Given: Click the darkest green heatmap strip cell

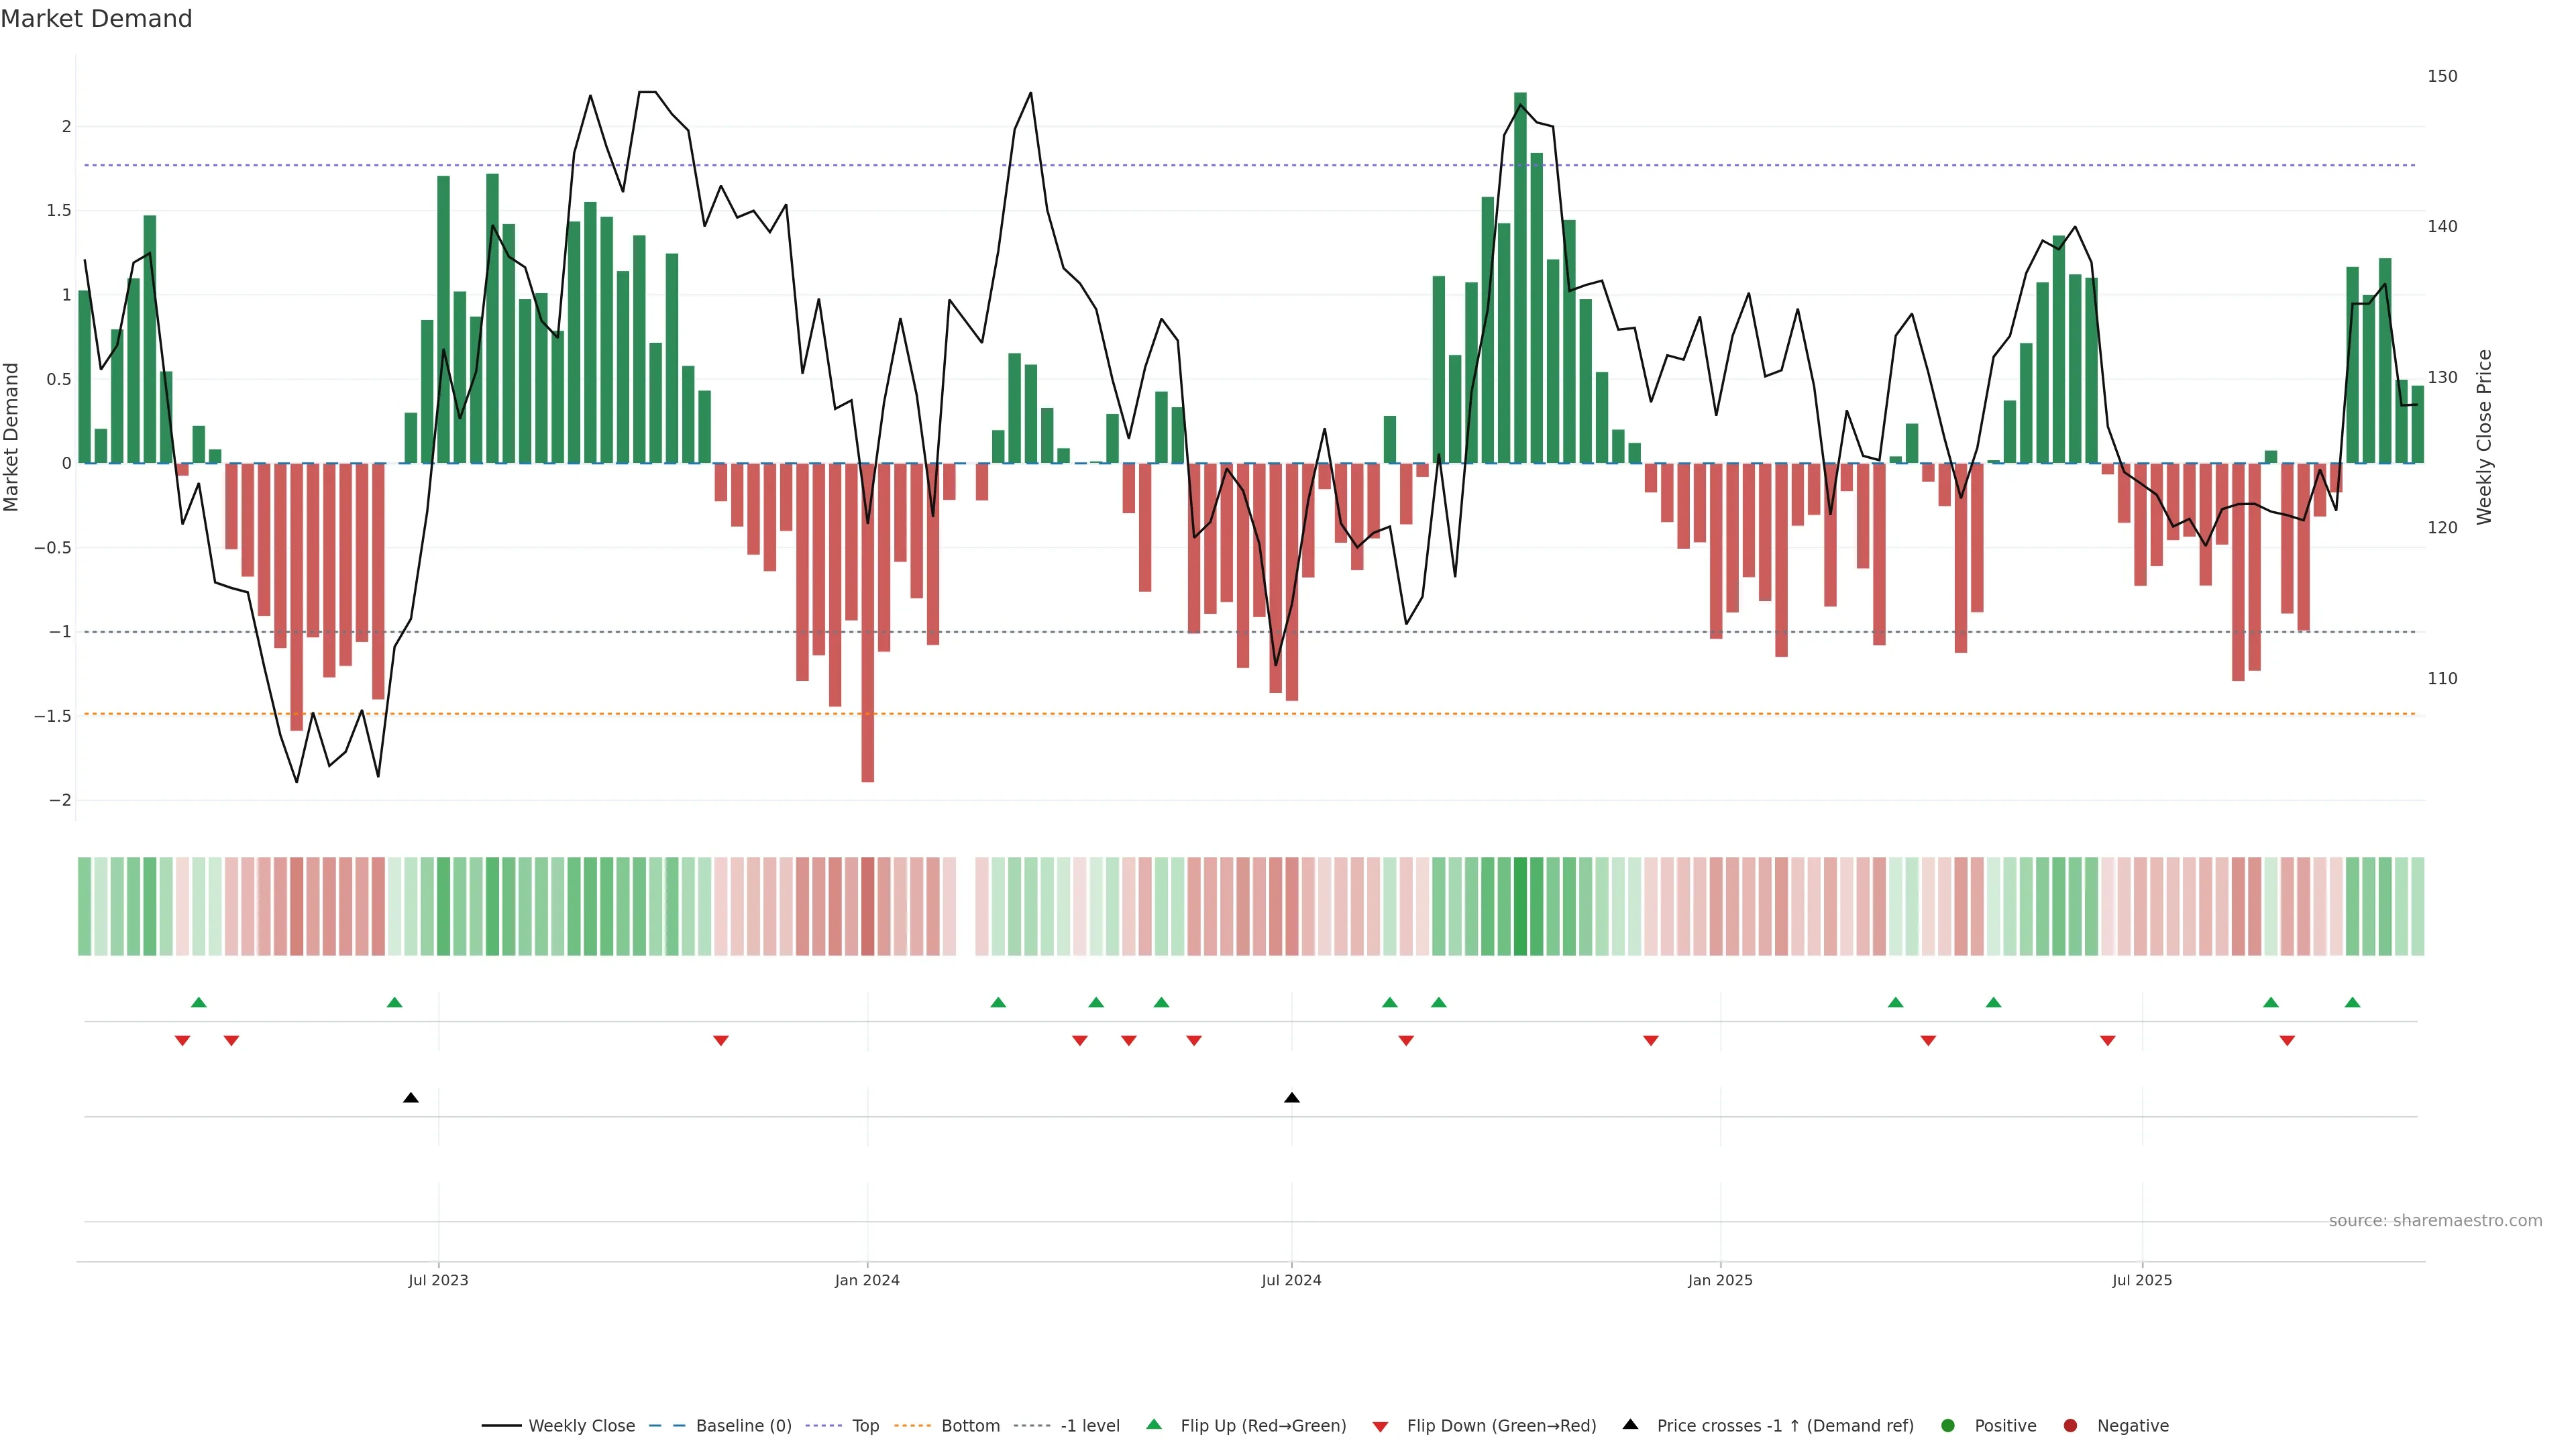Looking at the screenshot, I should point(1520,906).
